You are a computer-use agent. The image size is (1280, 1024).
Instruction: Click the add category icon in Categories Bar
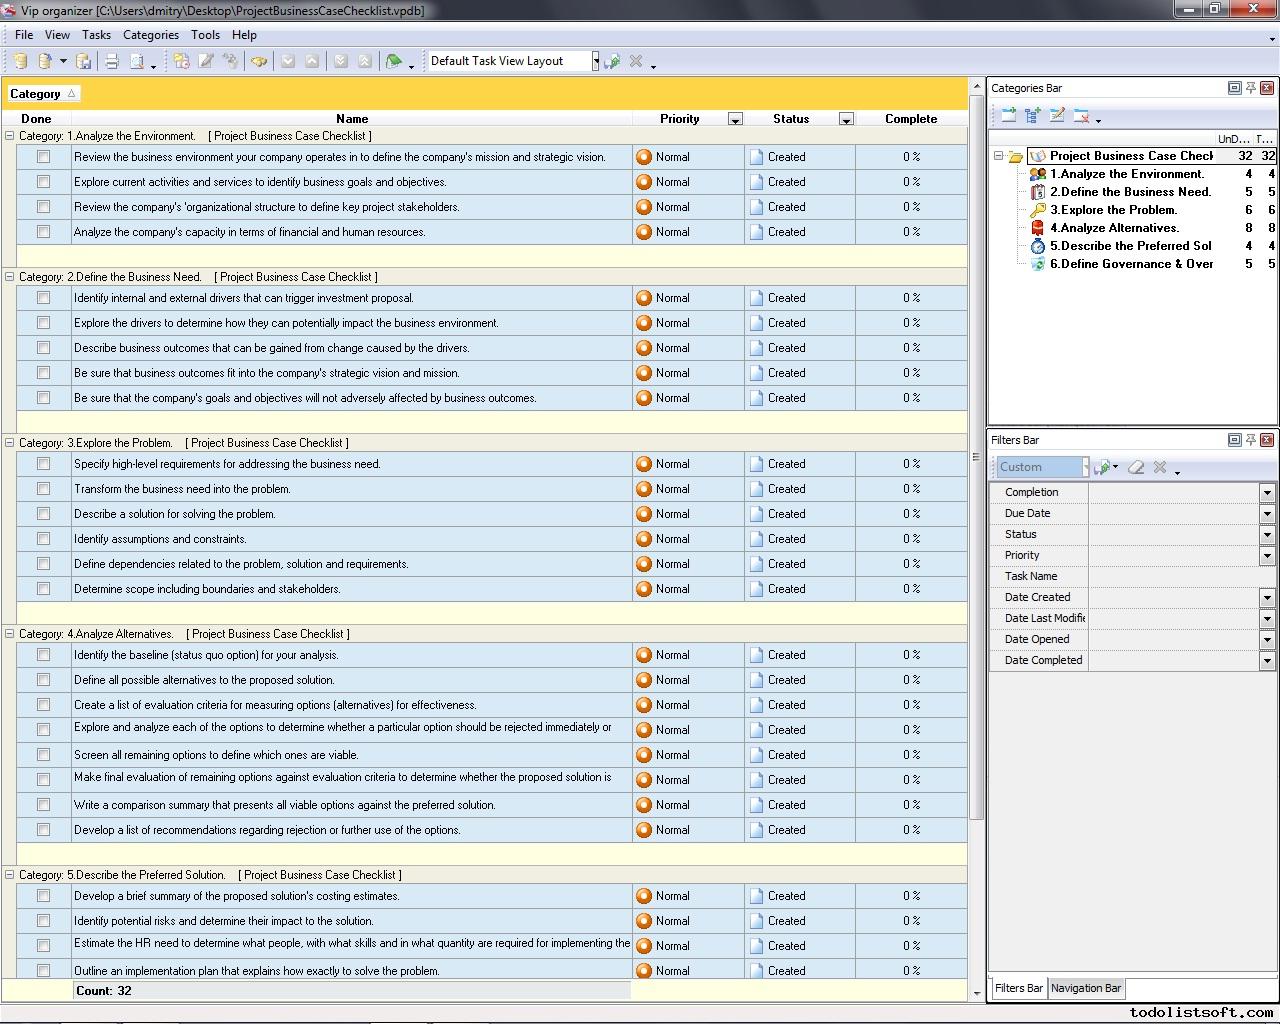[1008, 116]
